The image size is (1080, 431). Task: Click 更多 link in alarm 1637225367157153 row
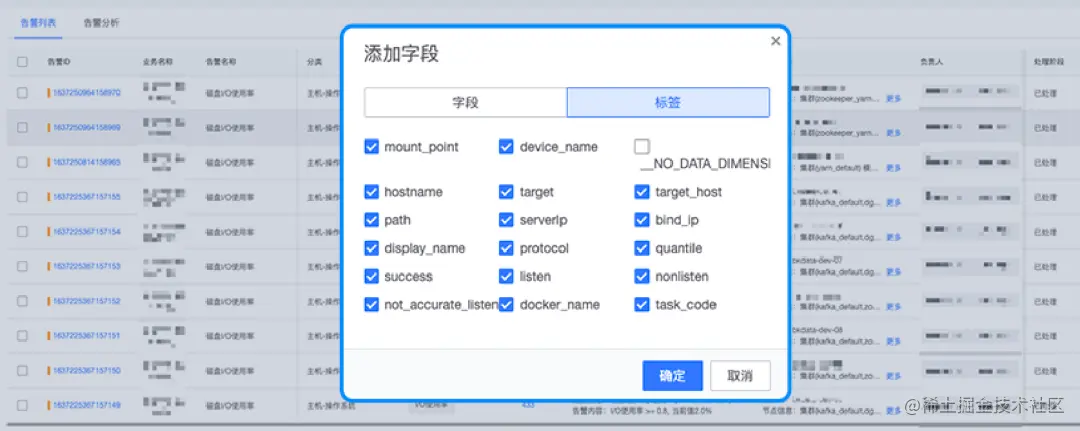(x=893, y=272)
